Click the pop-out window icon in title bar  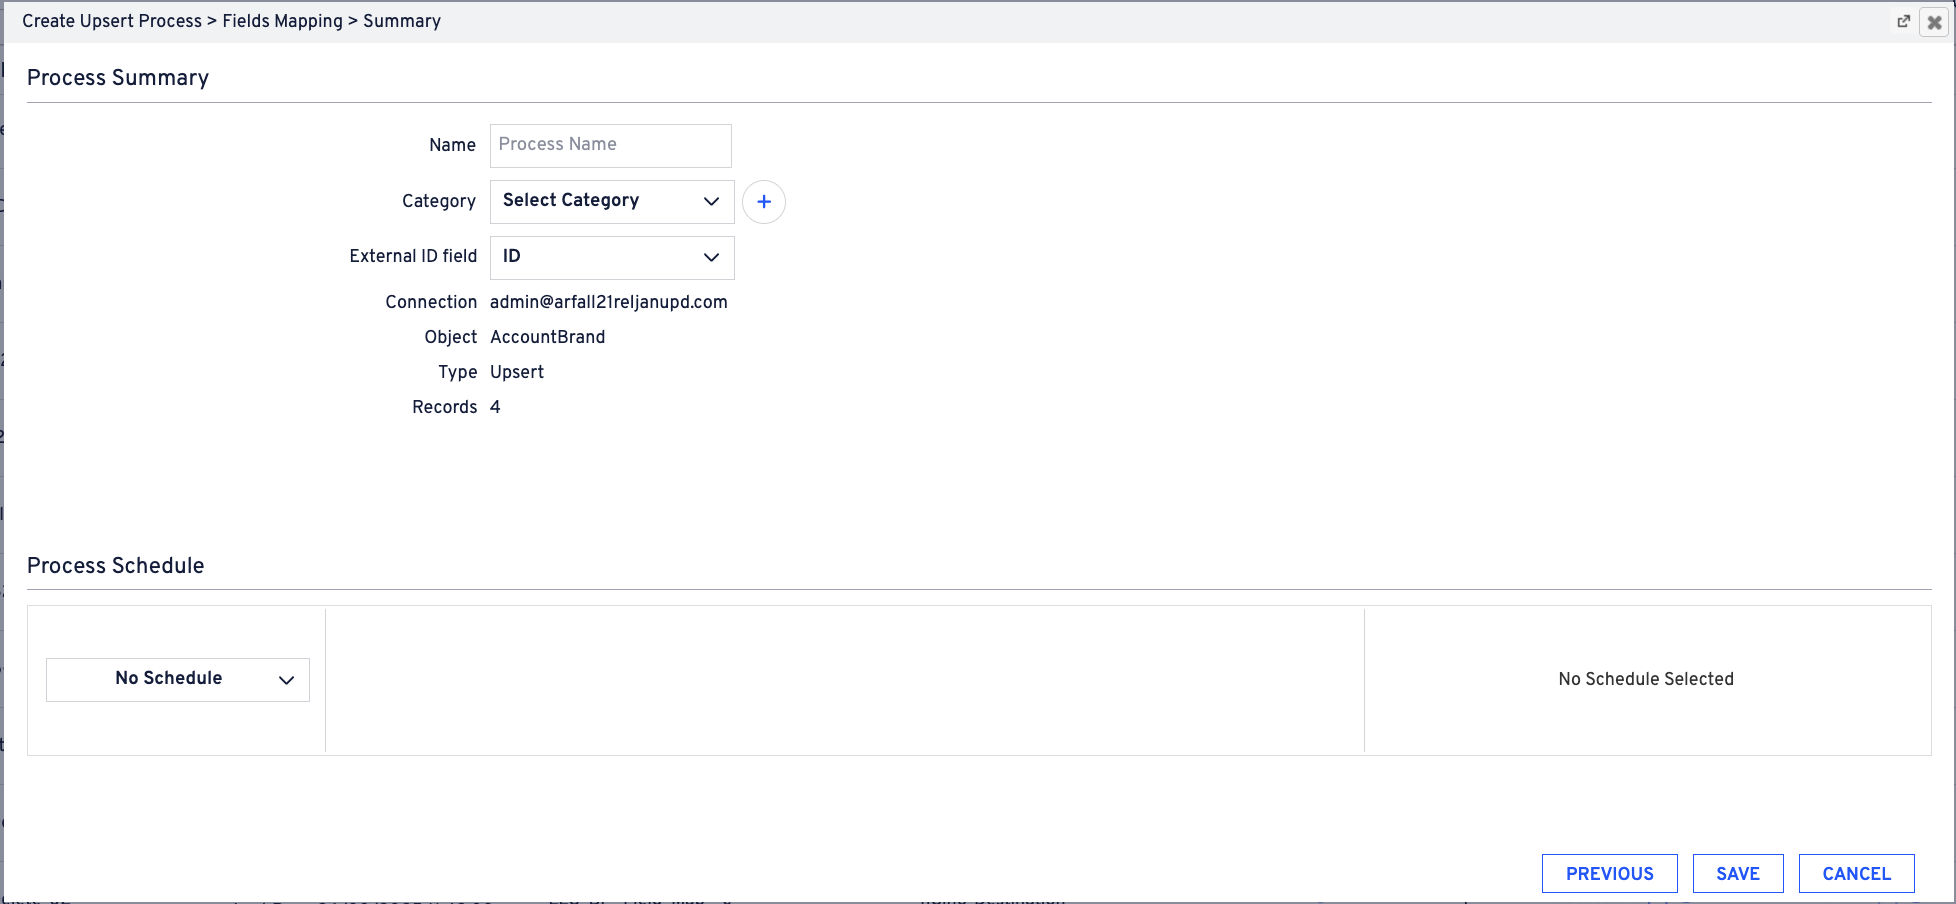[x=1904, y=21]
